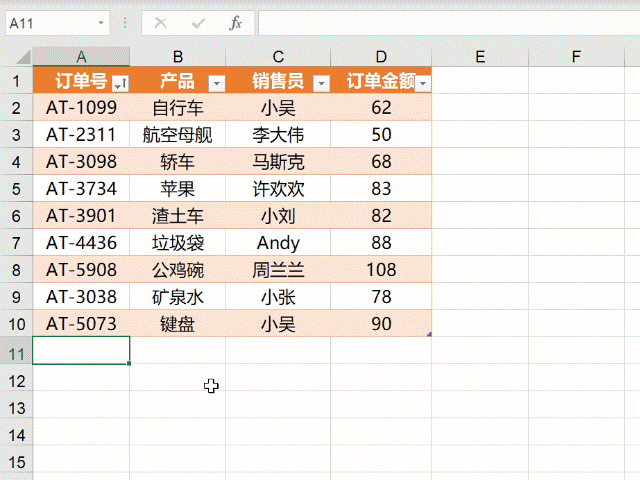Select column A header
640x480 pixels.
click(81, 57)
